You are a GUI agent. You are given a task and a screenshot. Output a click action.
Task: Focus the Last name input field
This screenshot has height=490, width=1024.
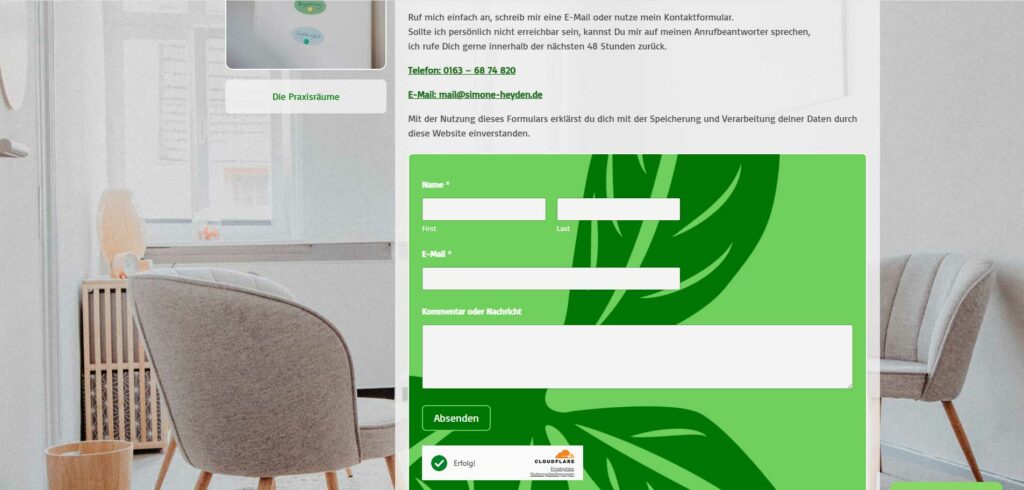pos(618,209)
